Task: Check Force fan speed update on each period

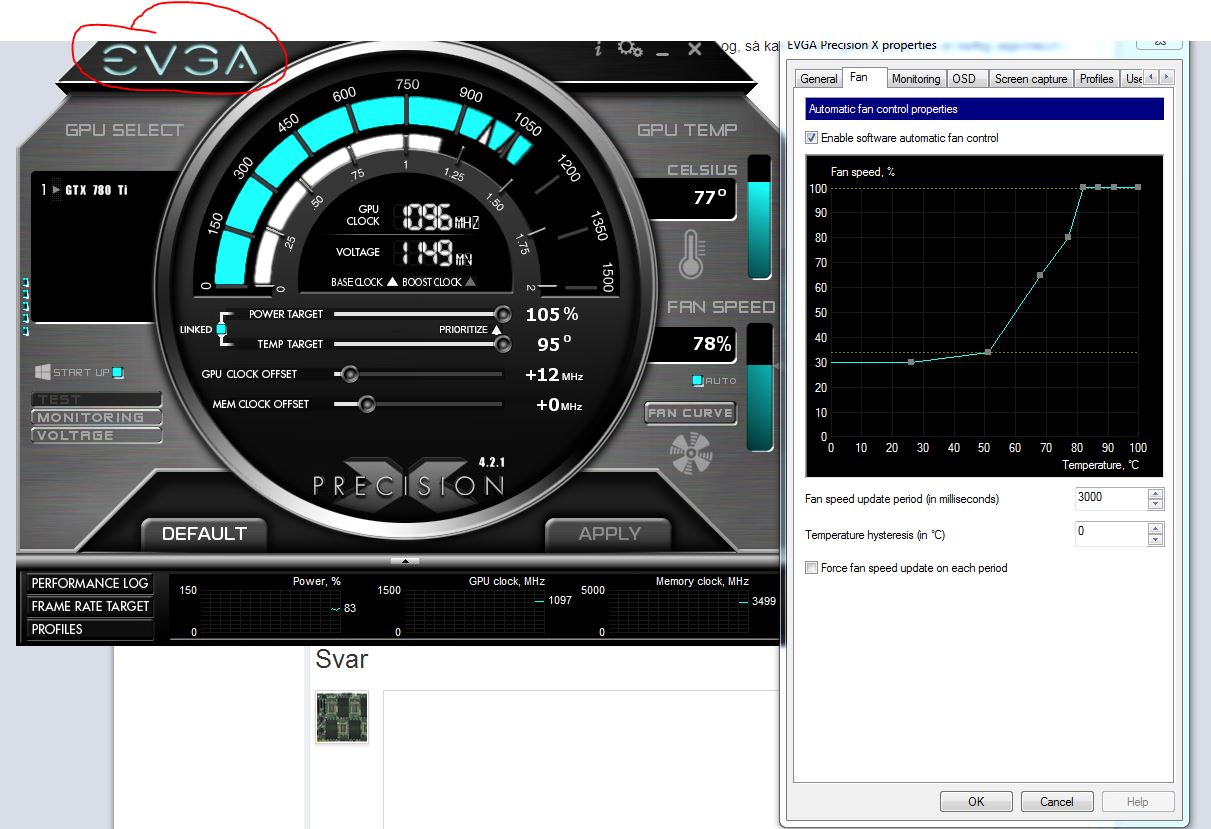Action: point(812,568)
